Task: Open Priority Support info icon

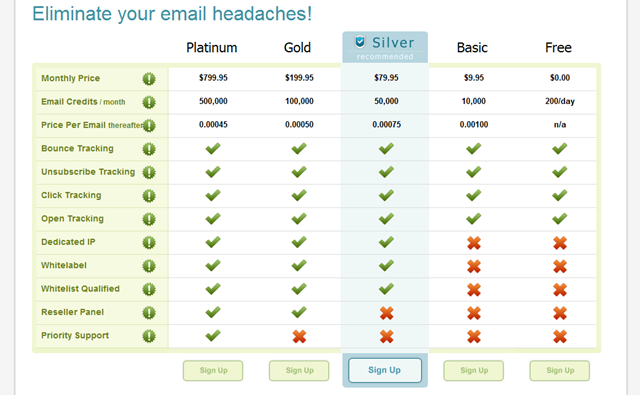Action: [149, 336]
